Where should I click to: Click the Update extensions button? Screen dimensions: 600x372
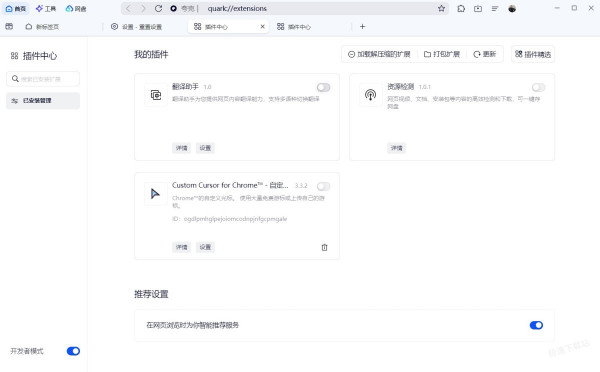[x=485, y=54]
